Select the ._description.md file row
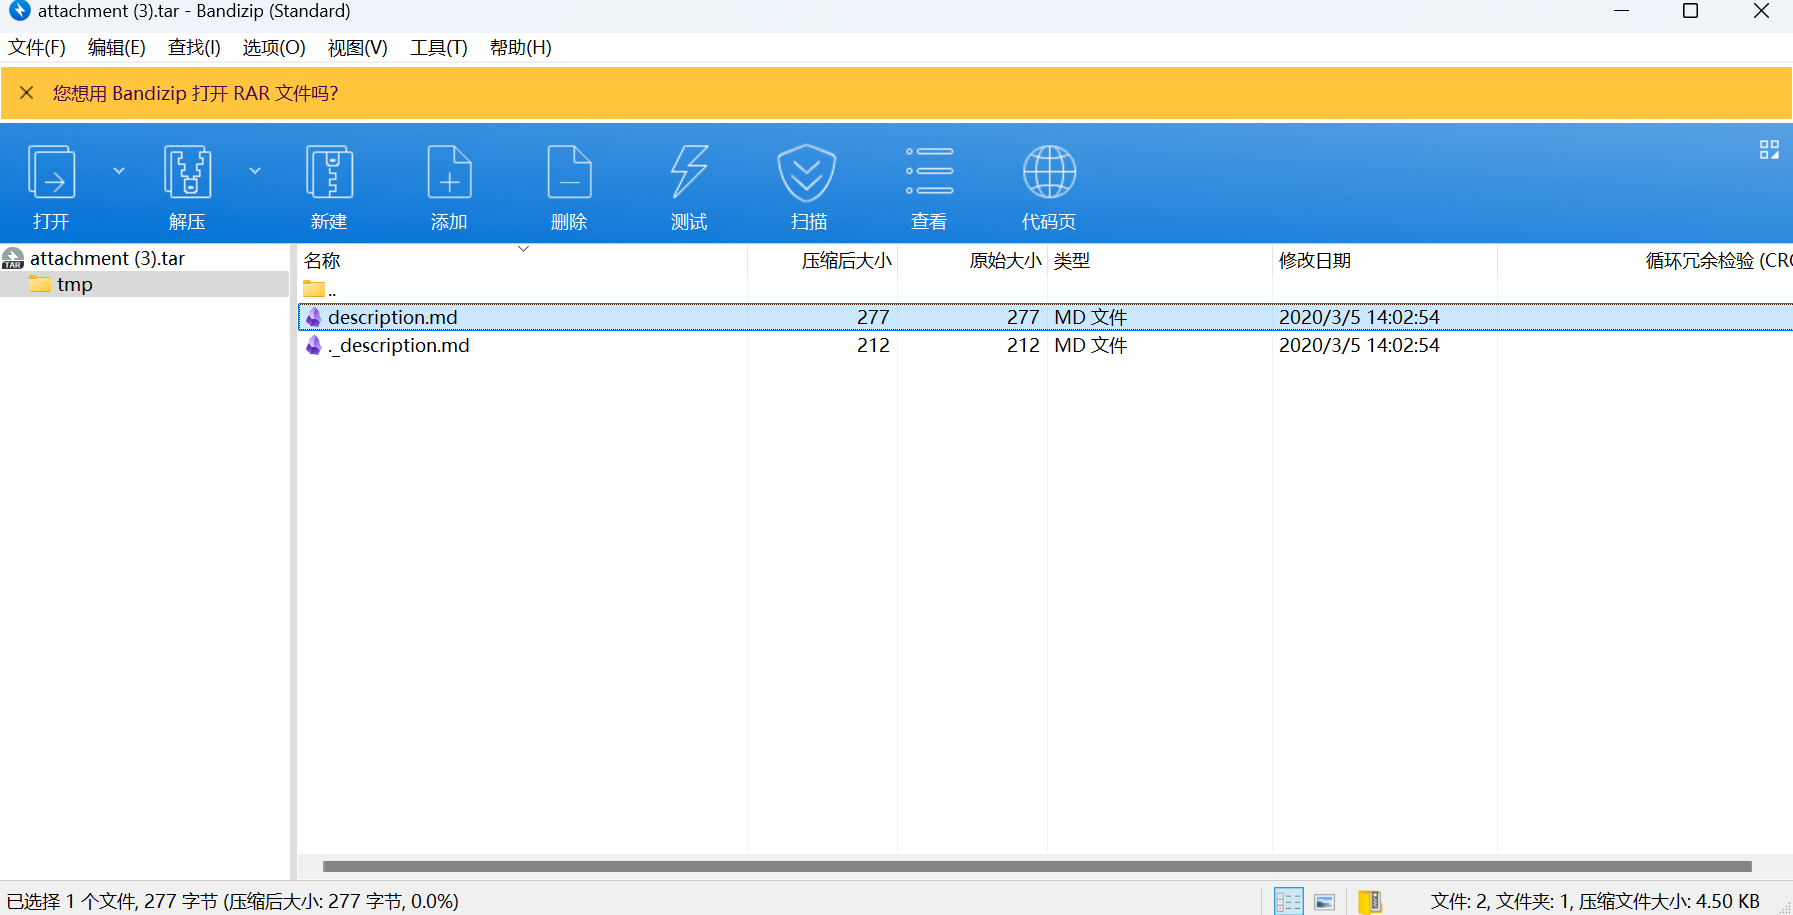The width and height of the screenshot is (1793, 915). tap(1045, 345)
